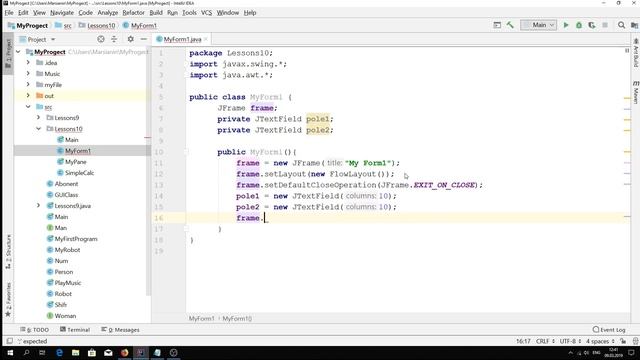This screenshot has height=360, width=640.
Task: Open the Build menu
Action: pyautogui.click(x=156, y=13)
